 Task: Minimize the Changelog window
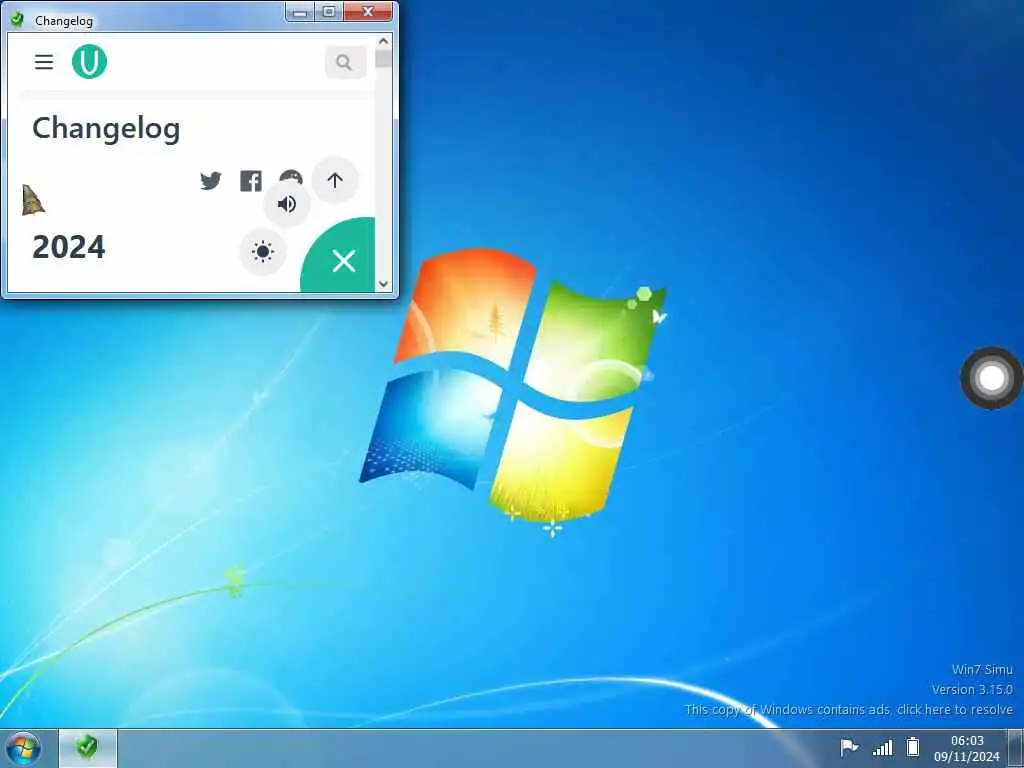tap(300, 12)
